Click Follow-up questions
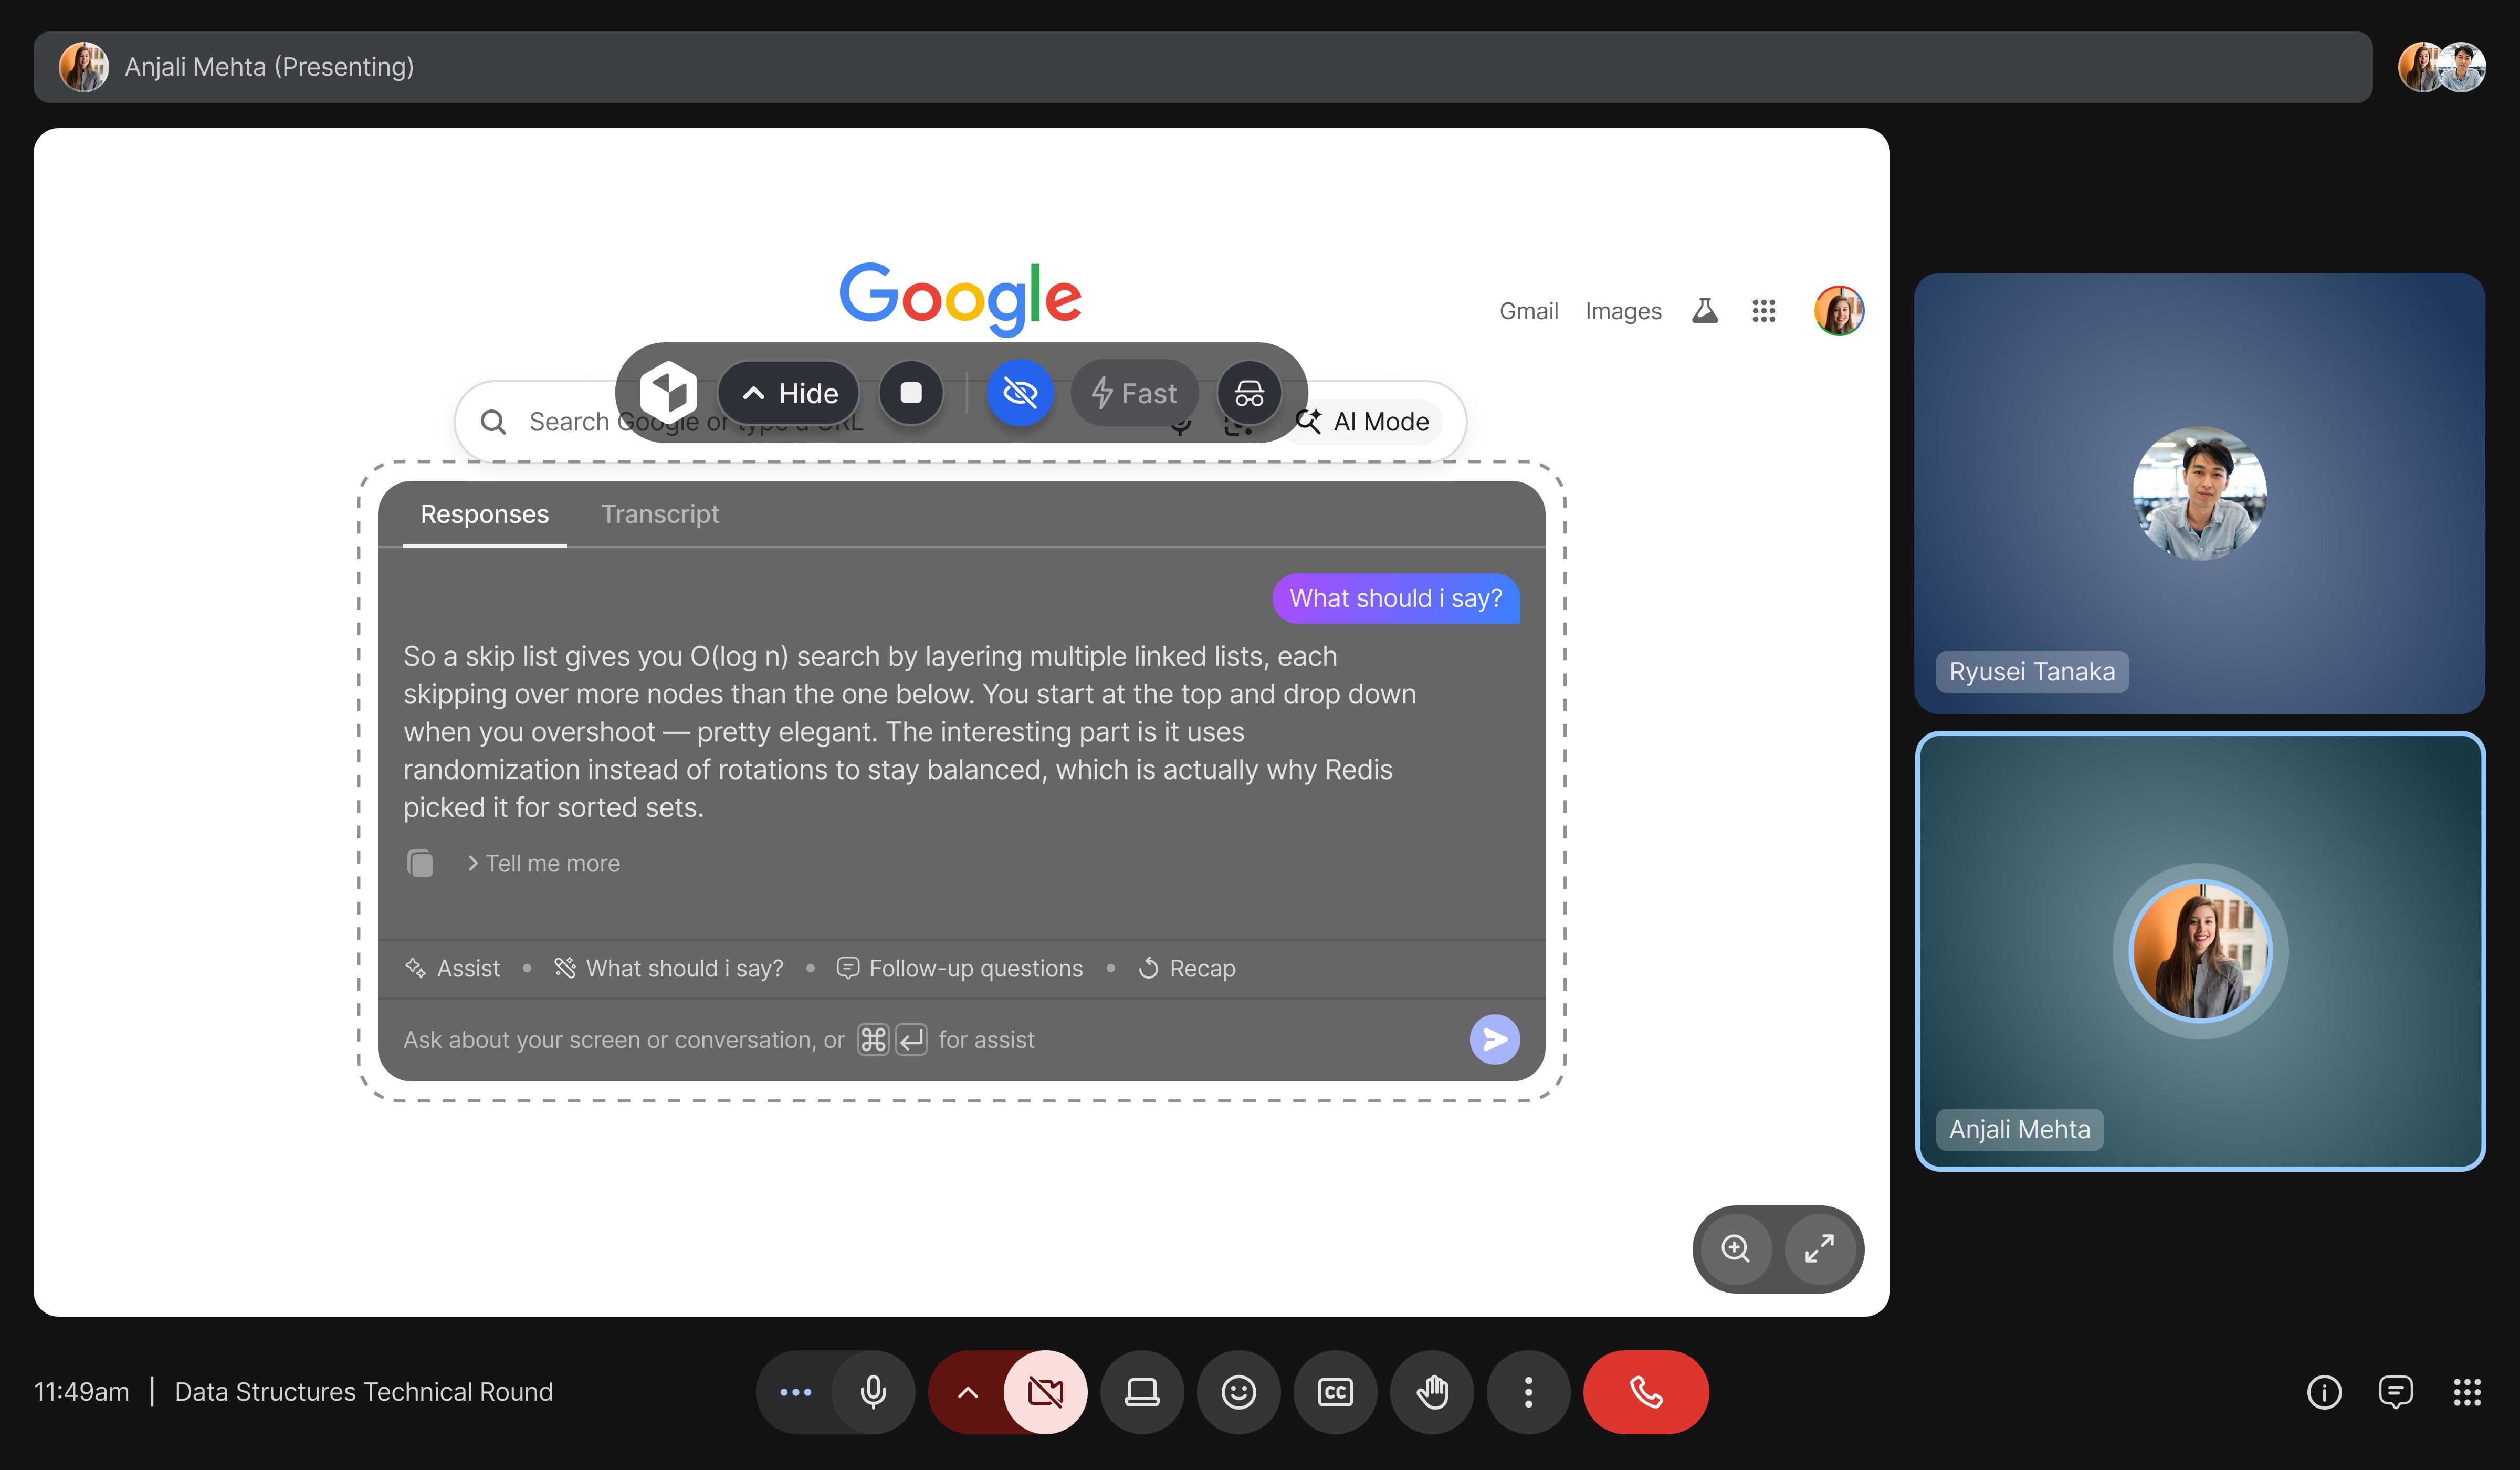Image resolution: width=2520 pixels, height=1470 pixels. 960,968
